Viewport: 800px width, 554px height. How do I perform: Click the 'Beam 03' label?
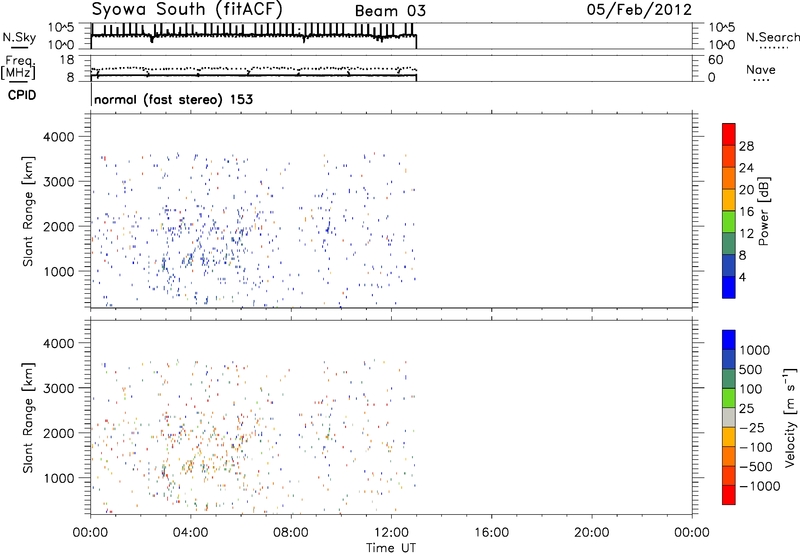click(x=390, y=11)
